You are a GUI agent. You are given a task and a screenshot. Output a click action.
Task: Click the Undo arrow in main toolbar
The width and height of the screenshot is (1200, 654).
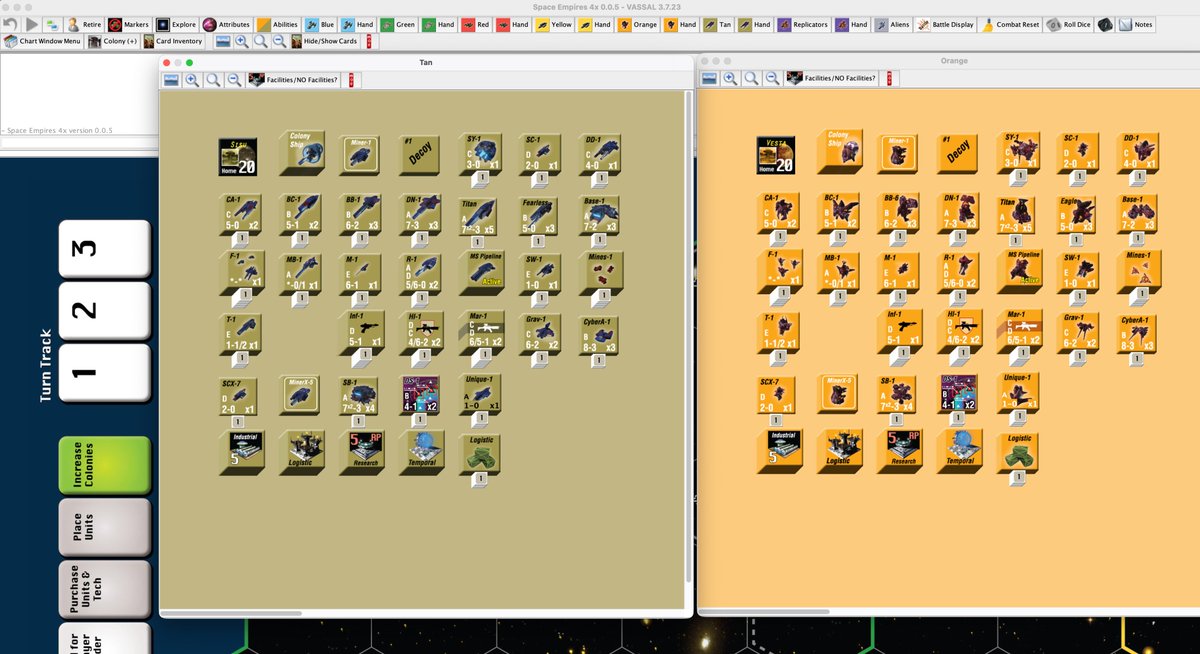(9, 24)
